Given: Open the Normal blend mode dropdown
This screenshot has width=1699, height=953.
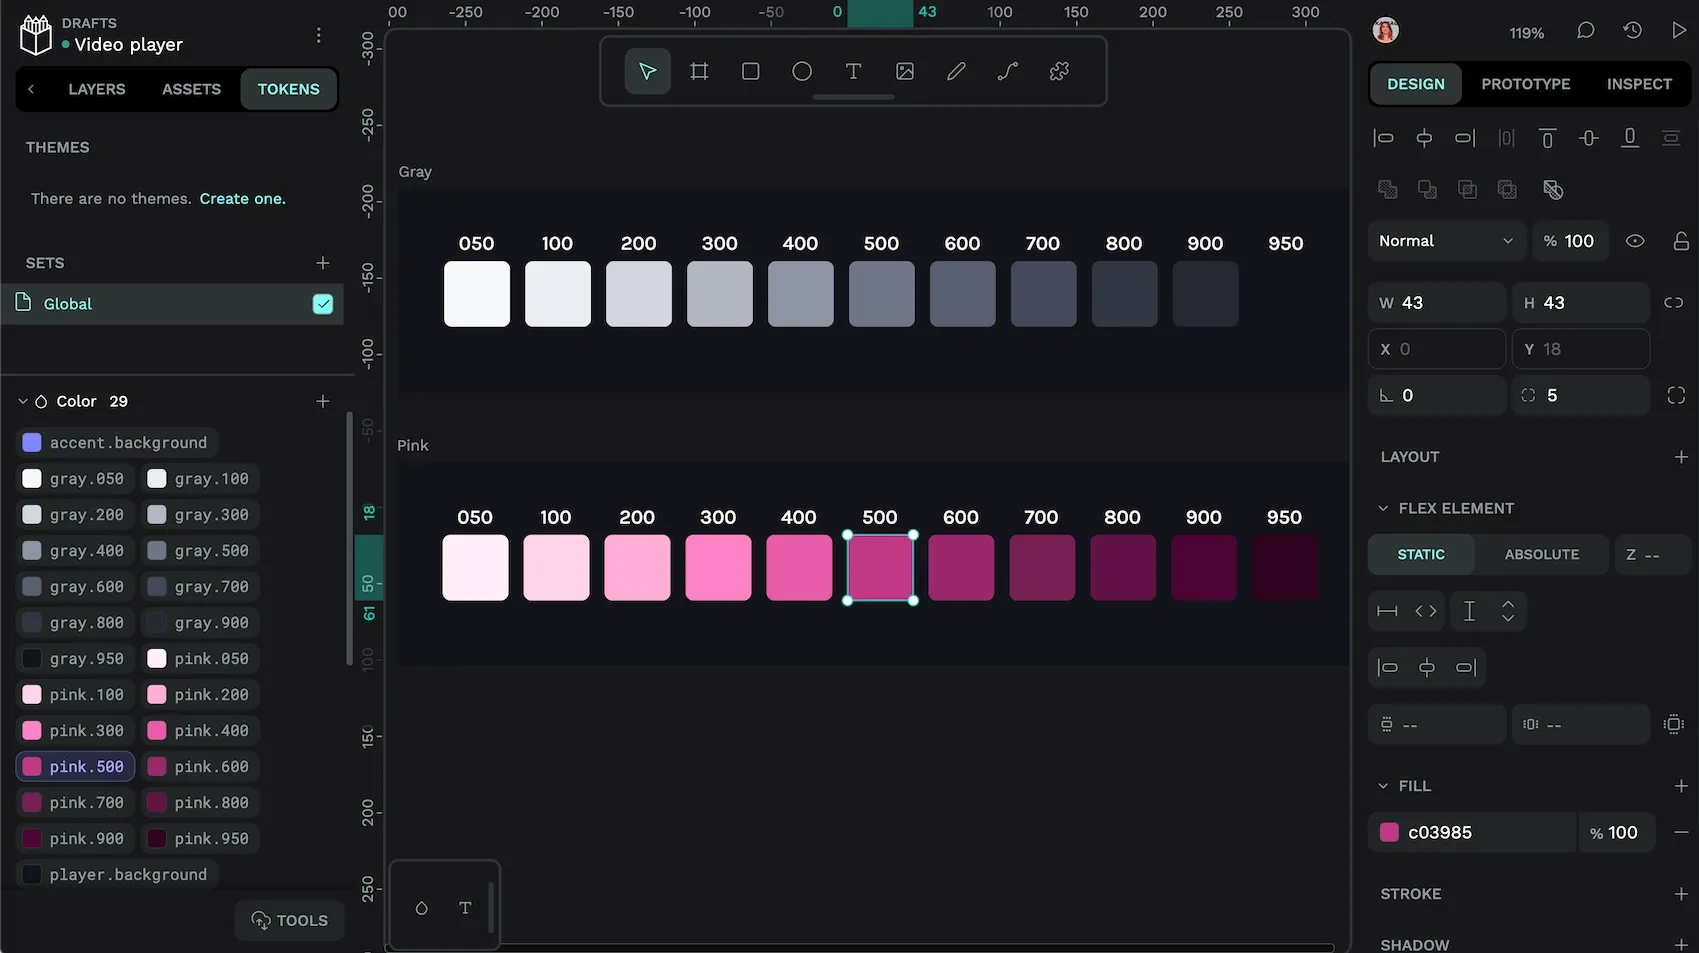Looking at the screenshot, I should 1446,241.
